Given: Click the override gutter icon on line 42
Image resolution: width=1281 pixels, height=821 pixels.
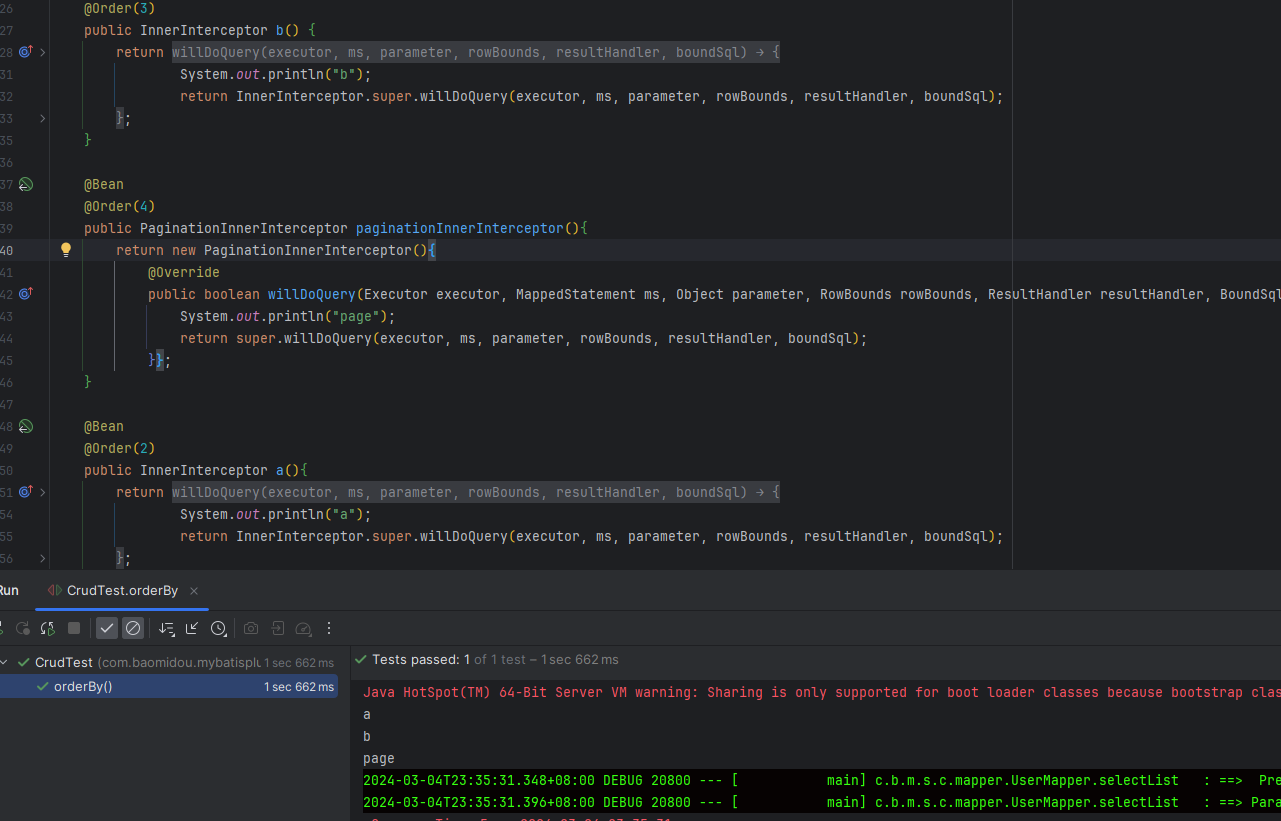Looking at the screenshot, I should click(26, 294).
